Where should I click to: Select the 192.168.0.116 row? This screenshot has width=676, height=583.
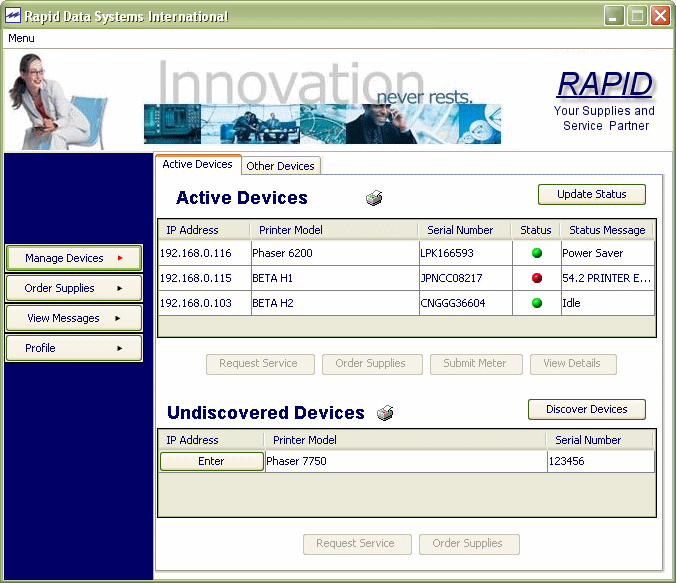pyautogui.click(x=407, y=253)
